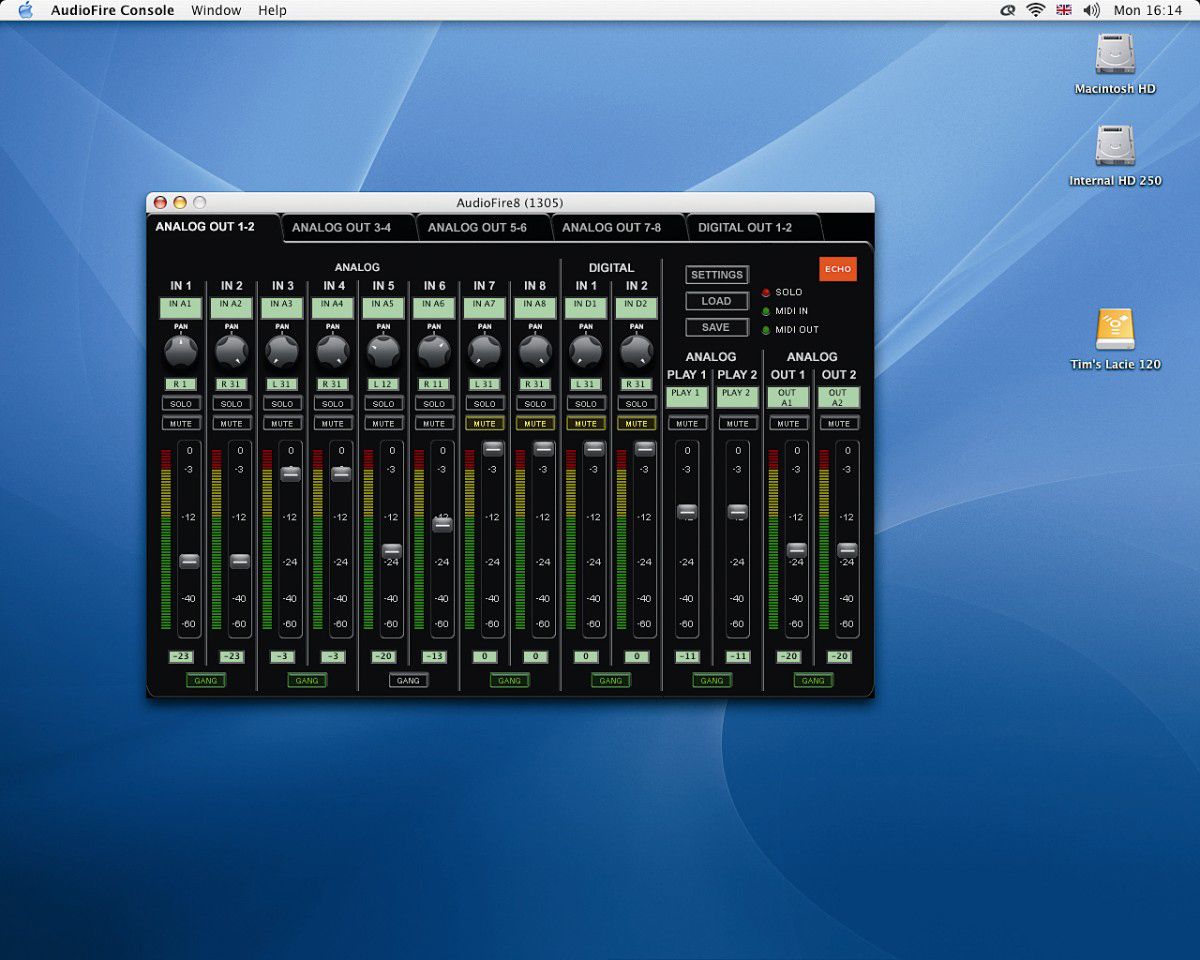Unmute the IN 7 channel
The width and height of the screenshot is (1200, 960).
[x=485, y=424]
